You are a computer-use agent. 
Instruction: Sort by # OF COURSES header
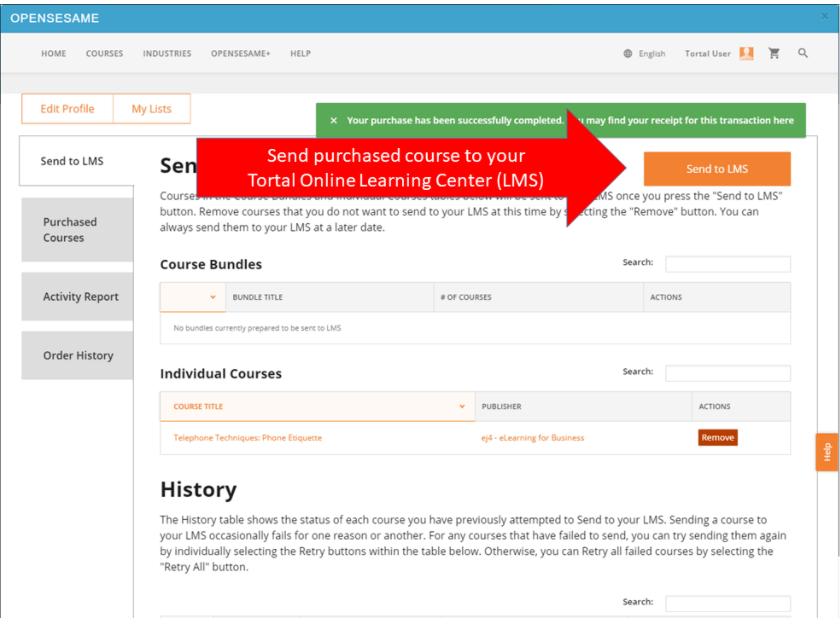(538, 297)
